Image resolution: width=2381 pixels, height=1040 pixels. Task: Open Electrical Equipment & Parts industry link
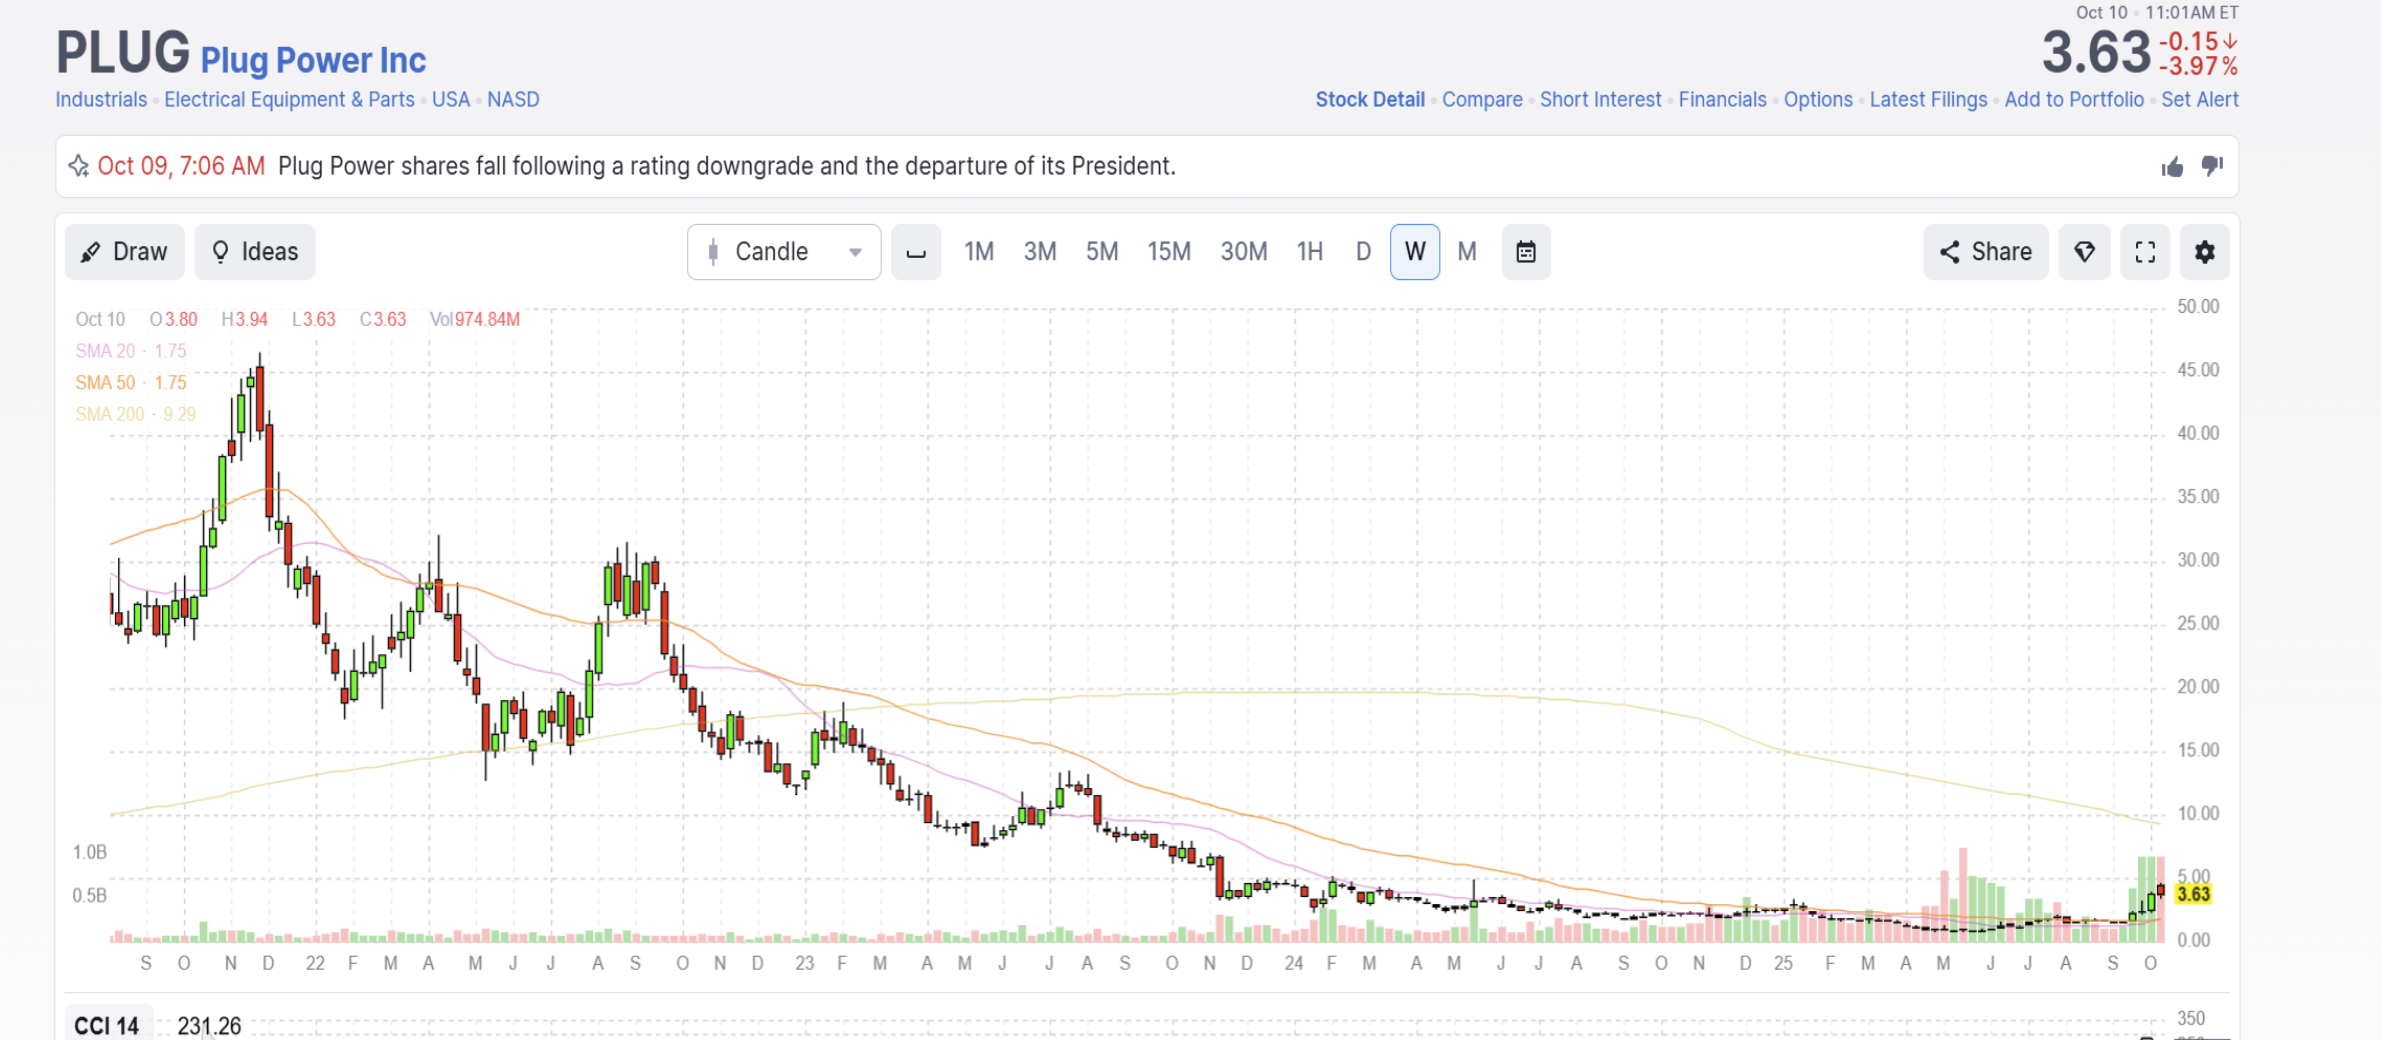click(x=289, y=100)
